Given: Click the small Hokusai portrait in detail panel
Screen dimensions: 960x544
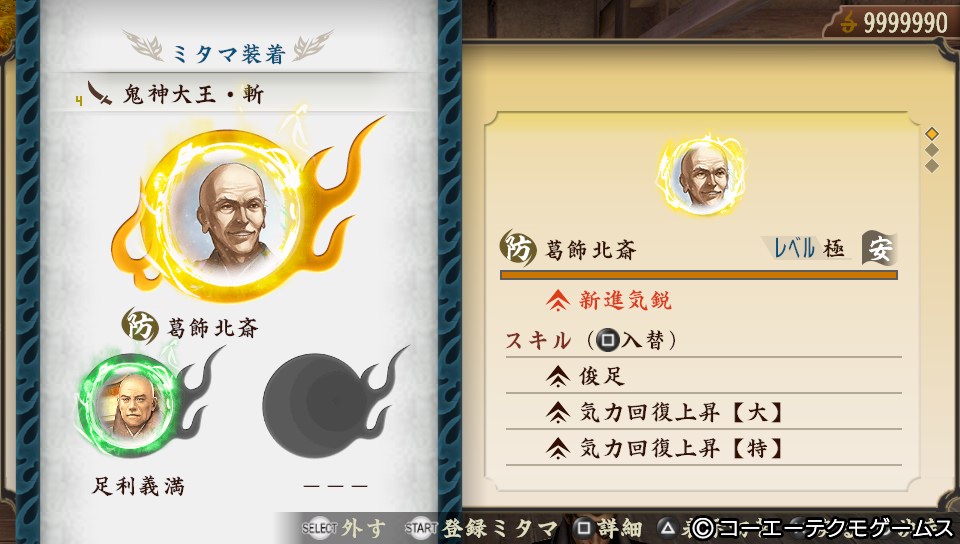Looking at the screenshot, I should pos(702,176).
